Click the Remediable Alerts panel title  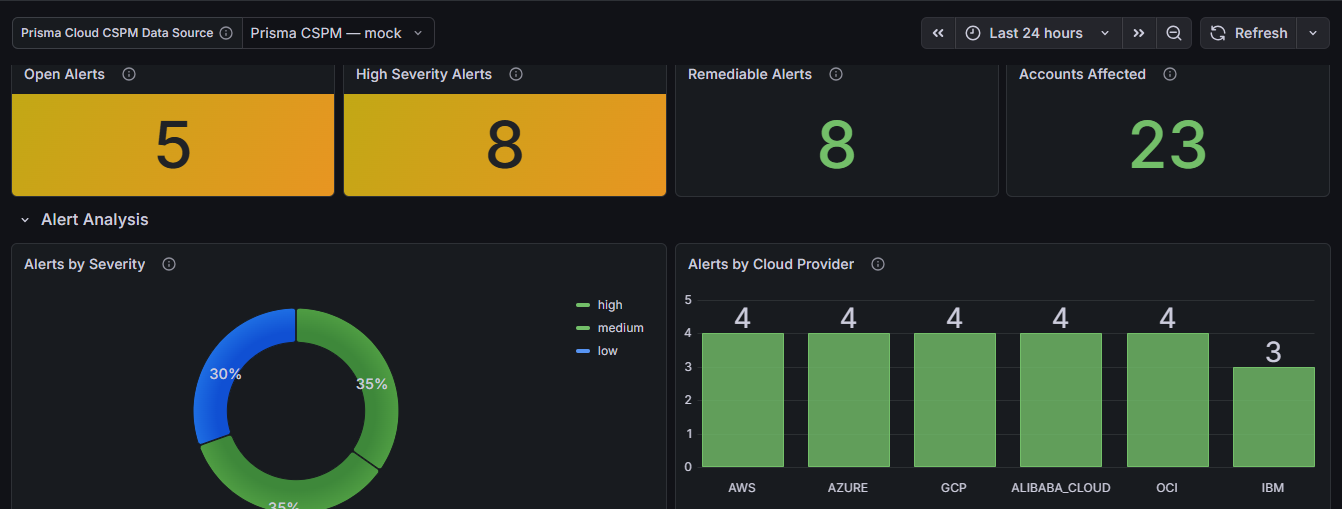(750, 74)
